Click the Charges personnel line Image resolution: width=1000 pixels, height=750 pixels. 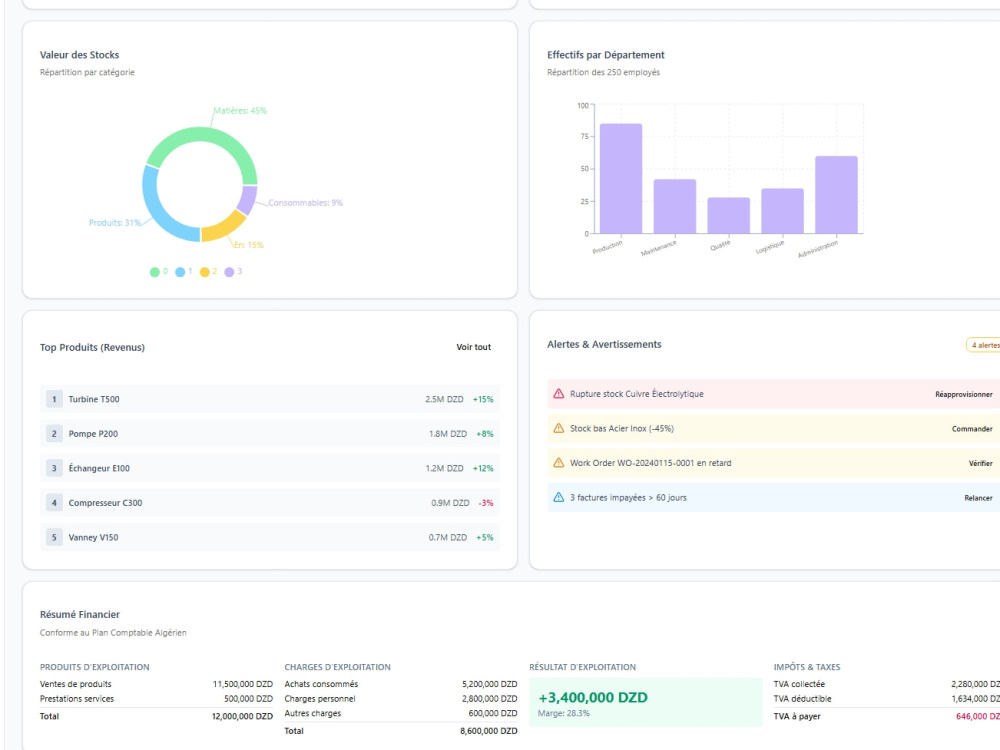pos(401,698)
